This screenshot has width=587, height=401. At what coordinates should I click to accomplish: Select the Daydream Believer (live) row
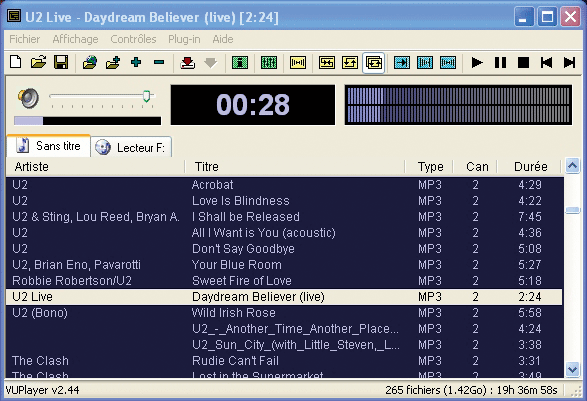(x=284, y=297)
